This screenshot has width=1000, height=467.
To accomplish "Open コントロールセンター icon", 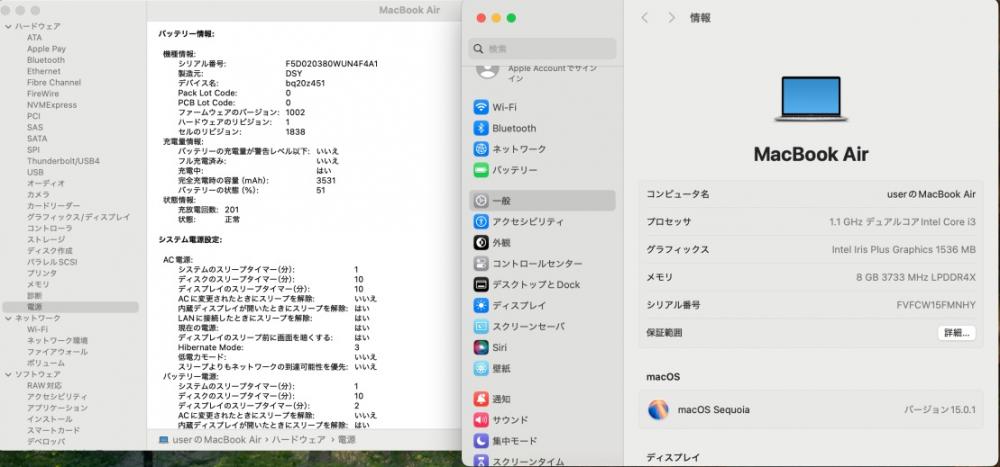I will coord(481,263).
